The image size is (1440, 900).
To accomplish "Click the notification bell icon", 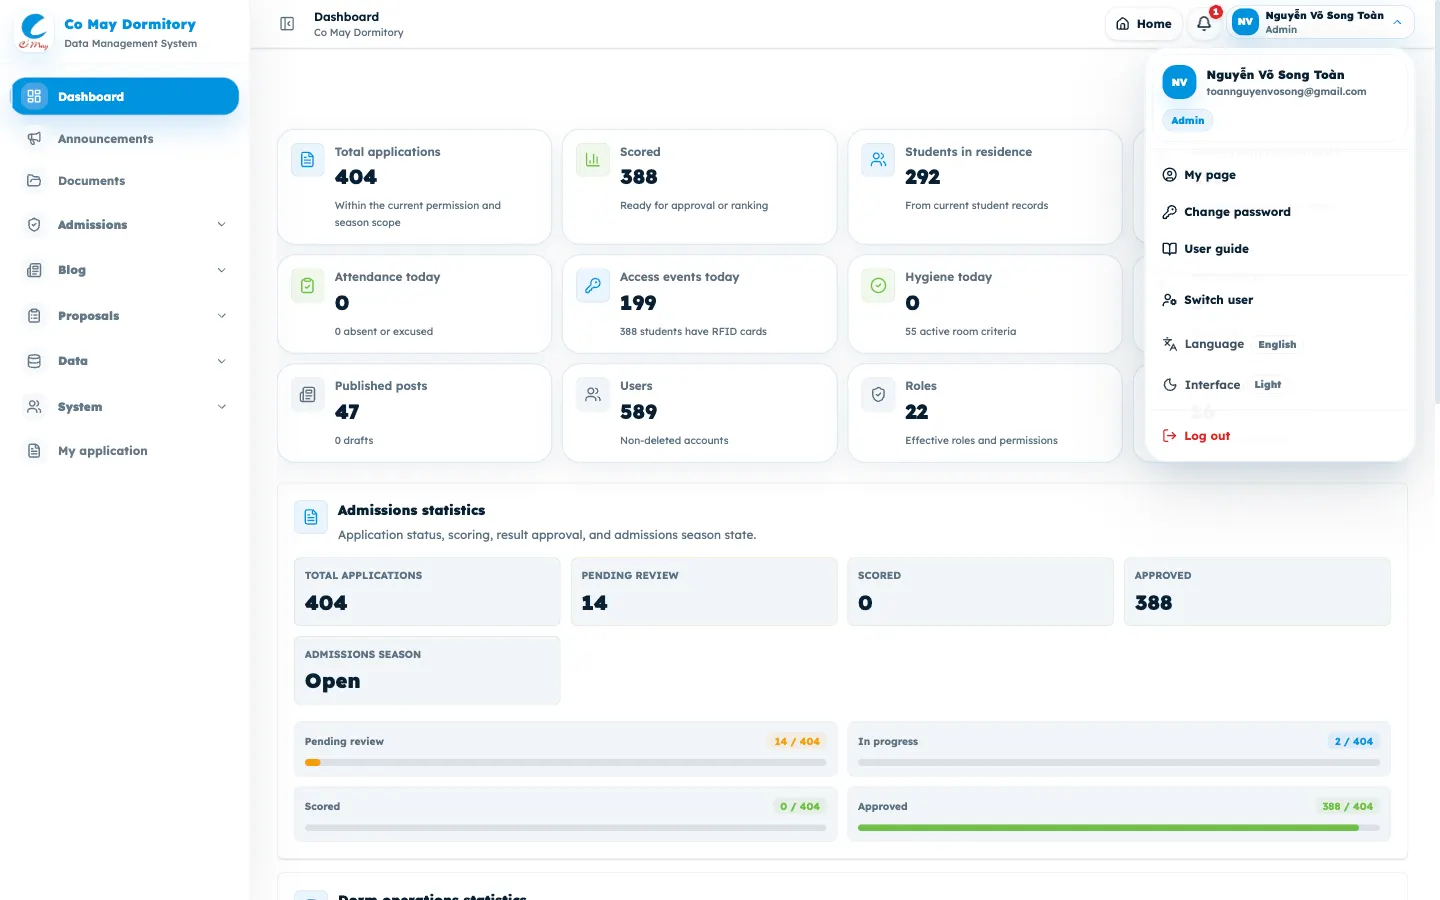I will click(1204, 23).
